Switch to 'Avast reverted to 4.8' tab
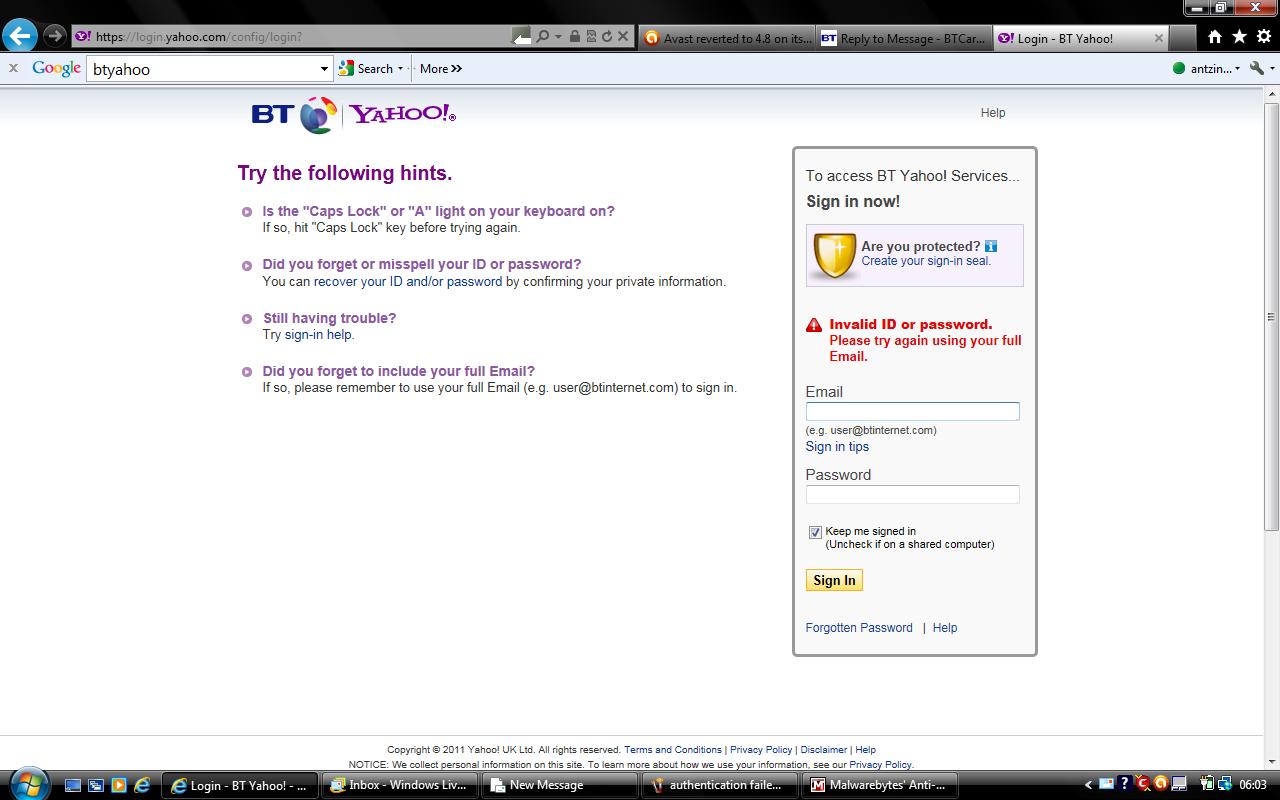The image size is (1280, 800). tap(727, 38)
